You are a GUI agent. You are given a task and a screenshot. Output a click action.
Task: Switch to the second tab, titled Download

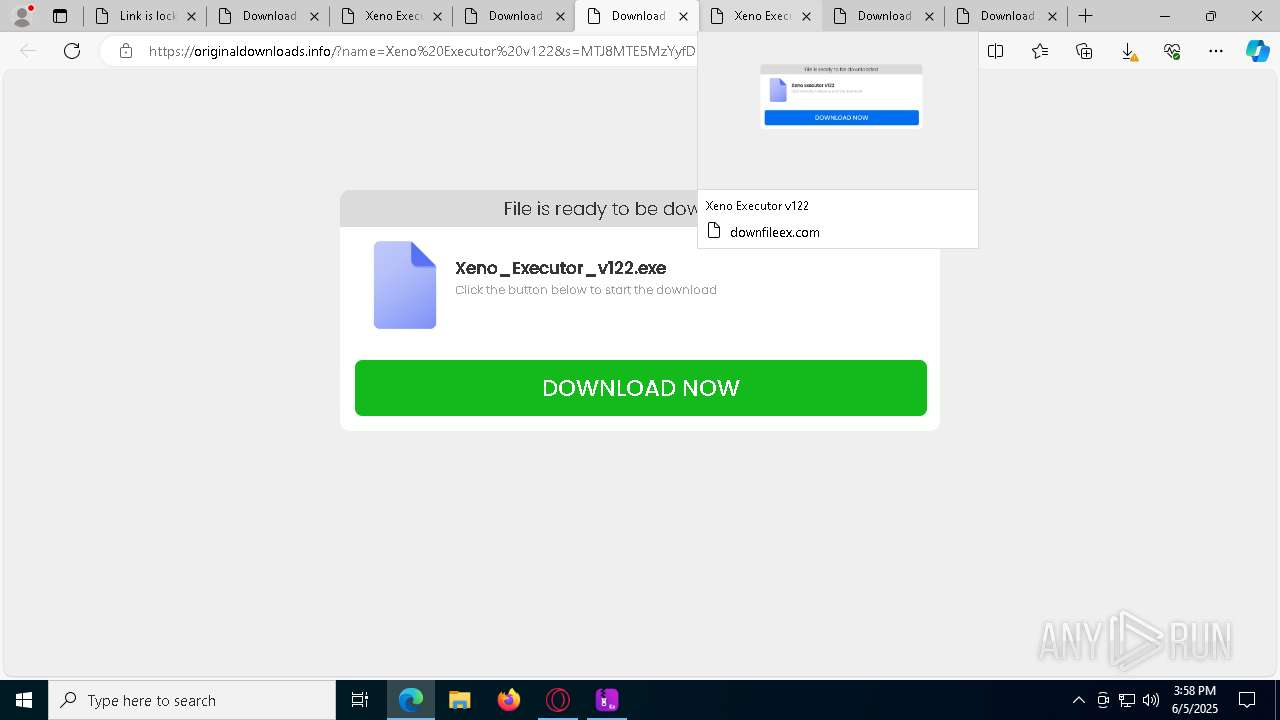[269, 16]
